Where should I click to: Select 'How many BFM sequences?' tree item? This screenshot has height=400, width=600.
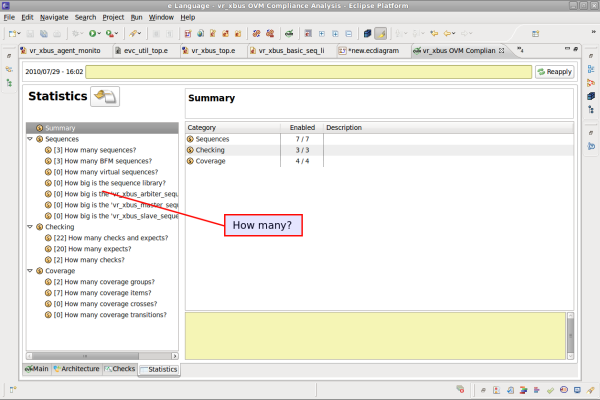tap(101, 161)
